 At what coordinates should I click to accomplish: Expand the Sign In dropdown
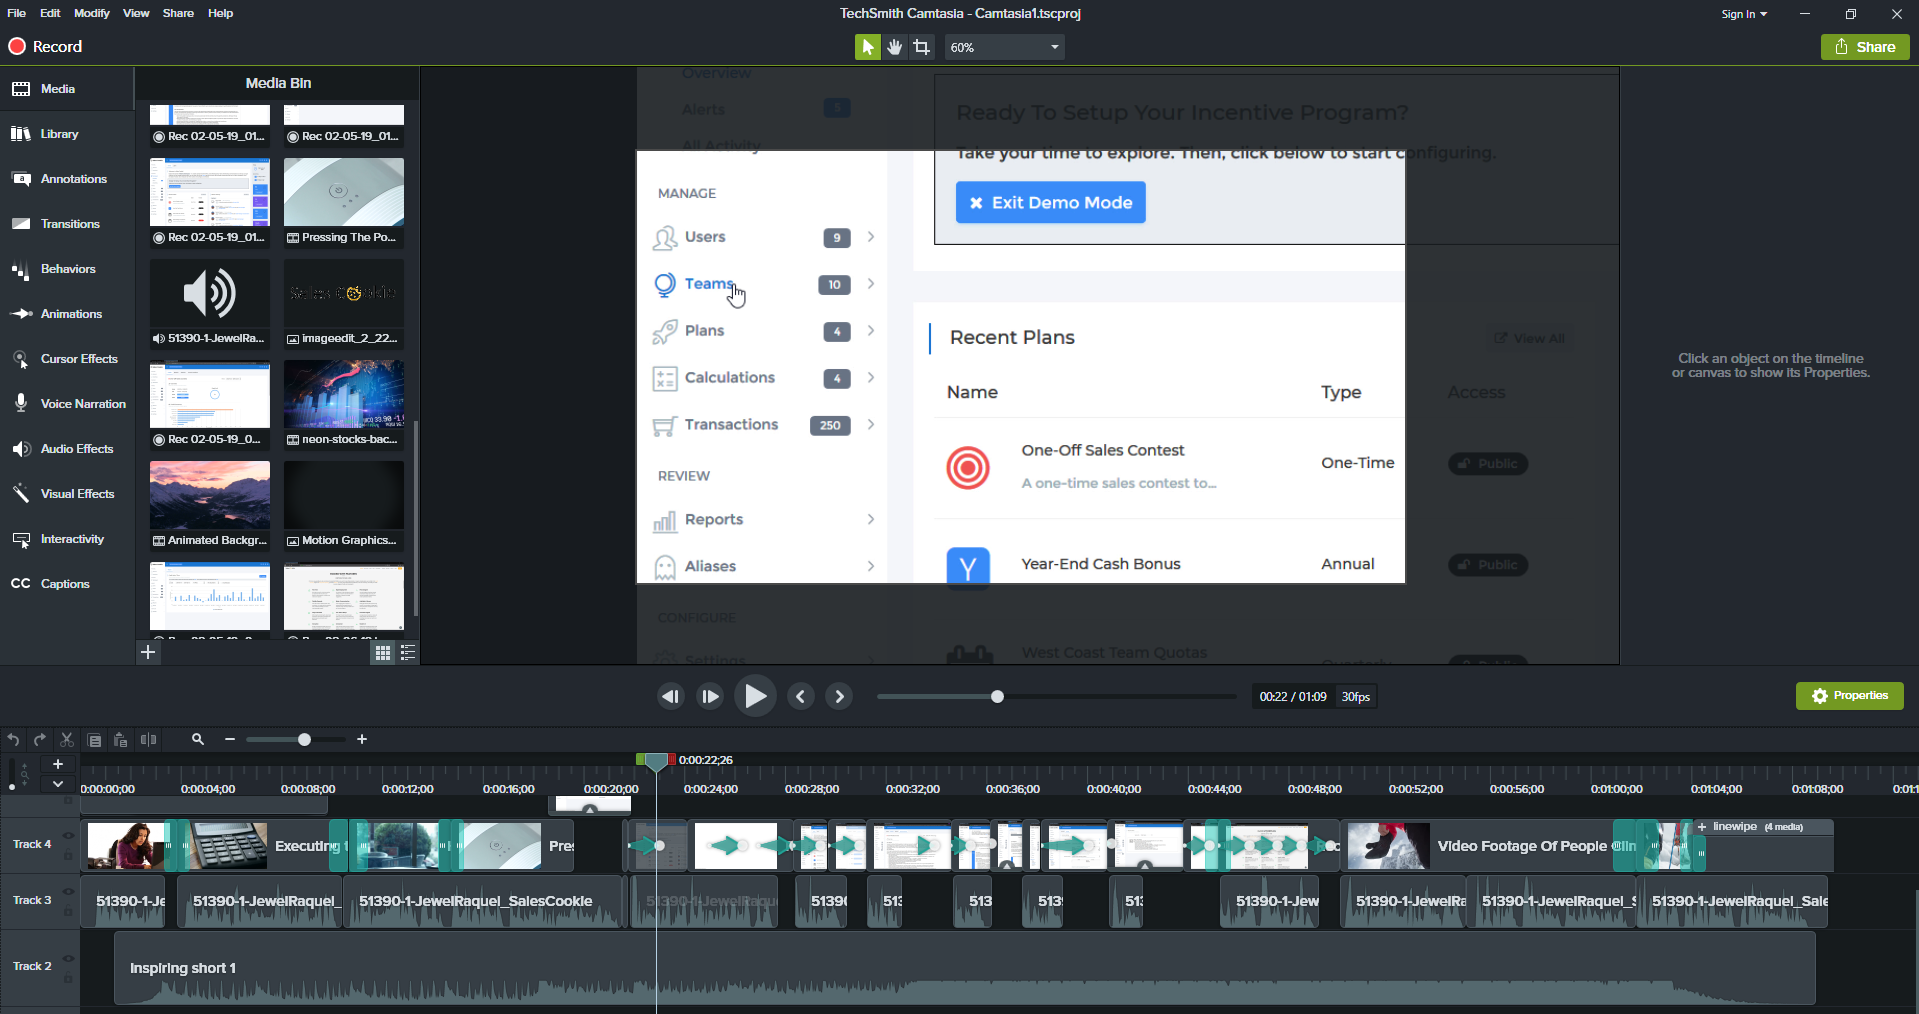[1744, 14]
